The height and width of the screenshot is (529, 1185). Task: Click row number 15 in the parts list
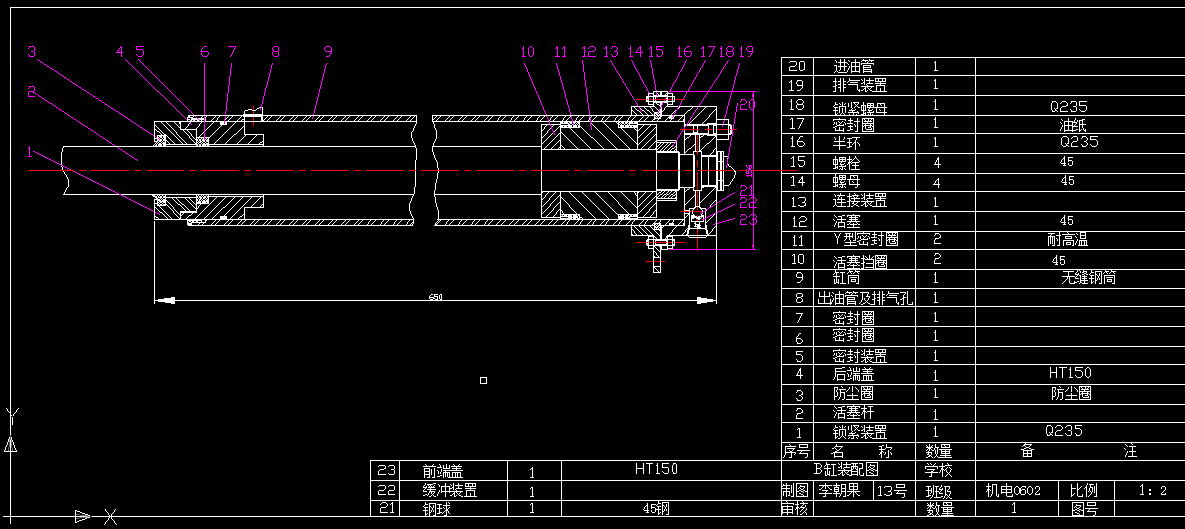[x=797, y=162]
